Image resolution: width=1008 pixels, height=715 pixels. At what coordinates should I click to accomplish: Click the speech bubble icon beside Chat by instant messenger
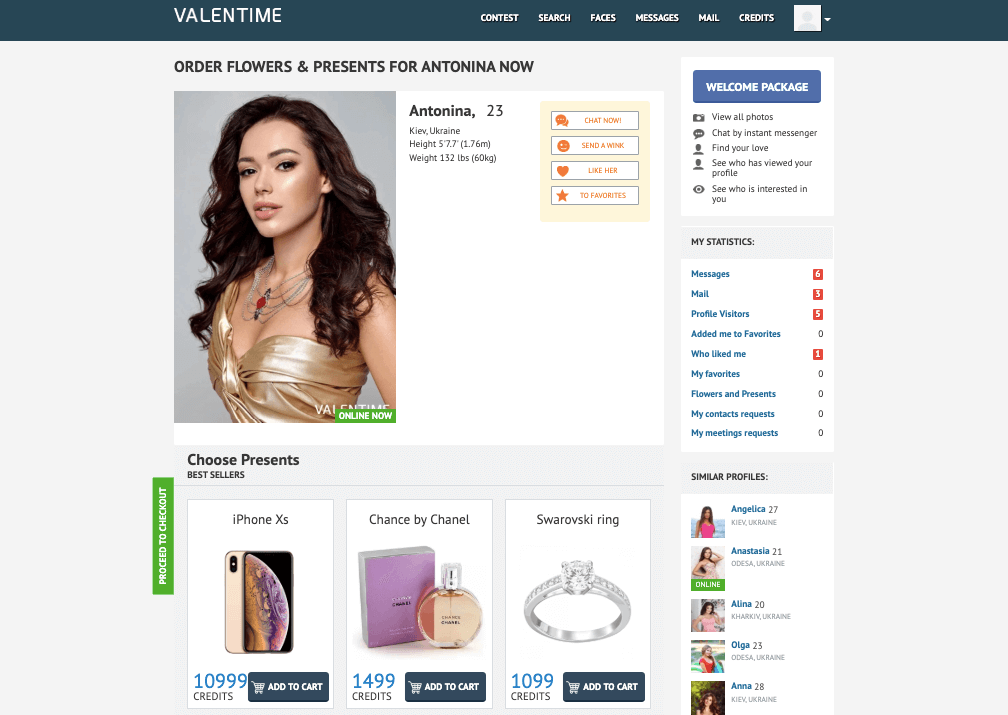(x=699, y=134)
